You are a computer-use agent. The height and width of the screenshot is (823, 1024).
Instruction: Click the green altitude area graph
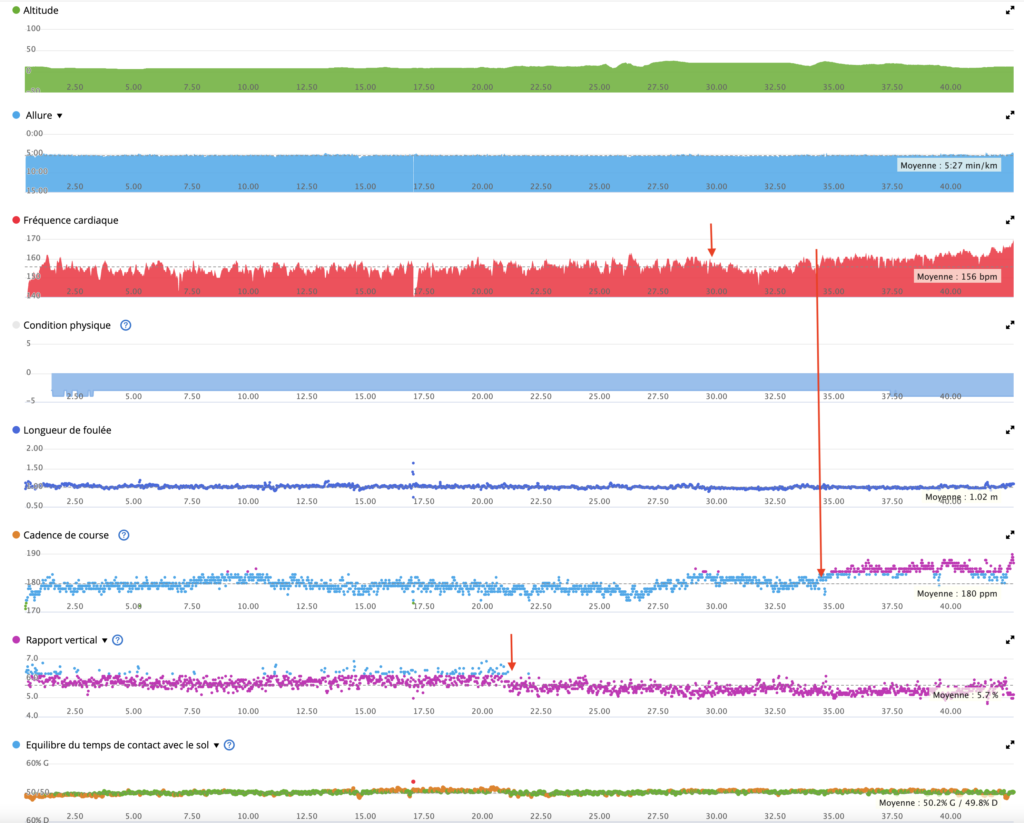pos(519,77)
